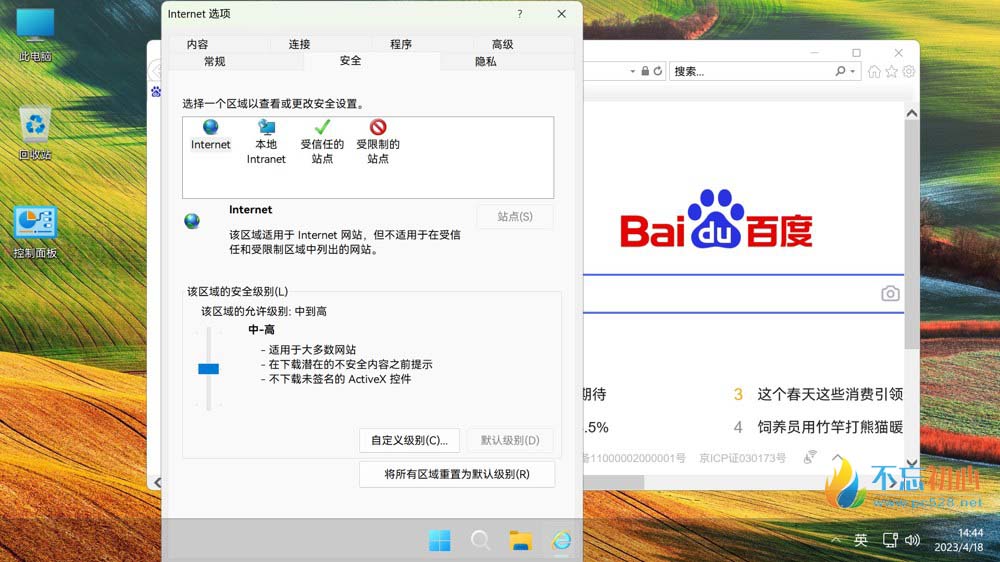
Task: Click the 自定义级别(C)... button
Action: tap(409, 440)
